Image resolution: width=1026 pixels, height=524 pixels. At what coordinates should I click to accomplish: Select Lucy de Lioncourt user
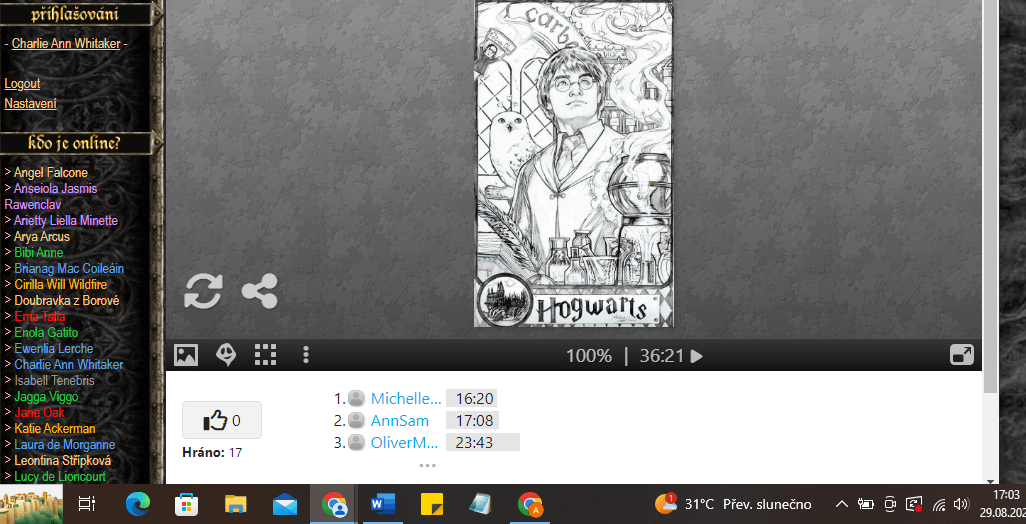[60, 476]
